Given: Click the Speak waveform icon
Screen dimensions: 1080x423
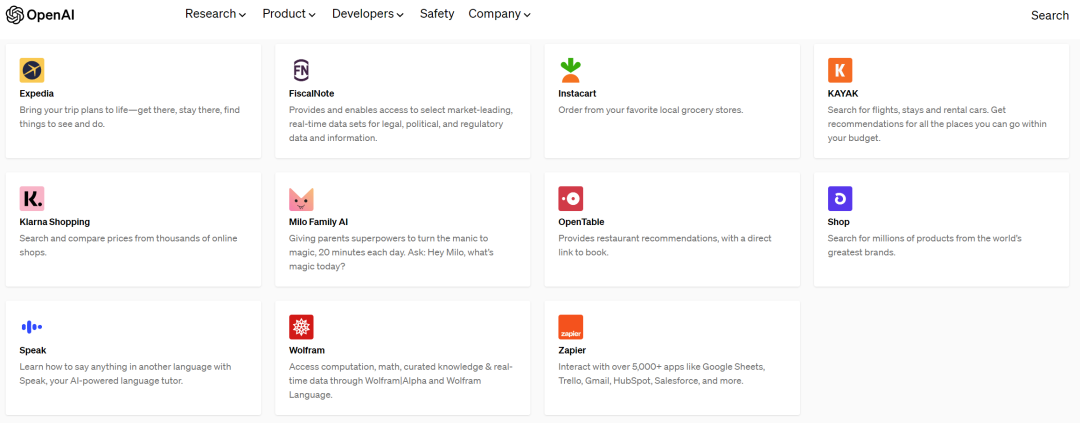Looking at the screenshot, I should (32, 327).
